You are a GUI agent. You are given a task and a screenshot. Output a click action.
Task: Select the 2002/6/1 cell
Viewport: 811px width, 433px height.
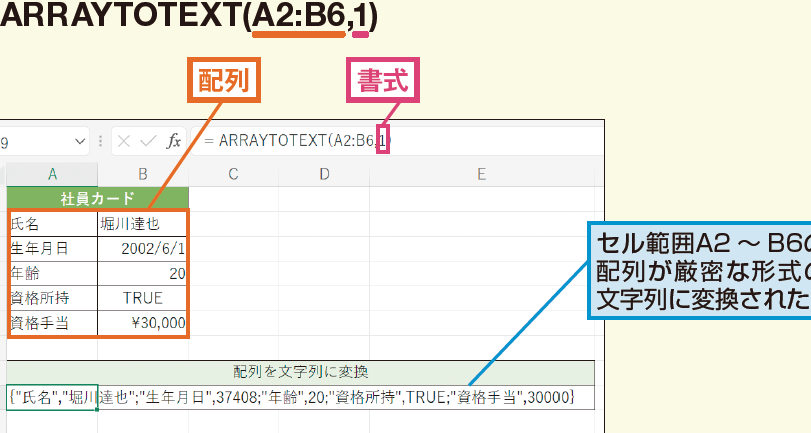pos(143,249)
